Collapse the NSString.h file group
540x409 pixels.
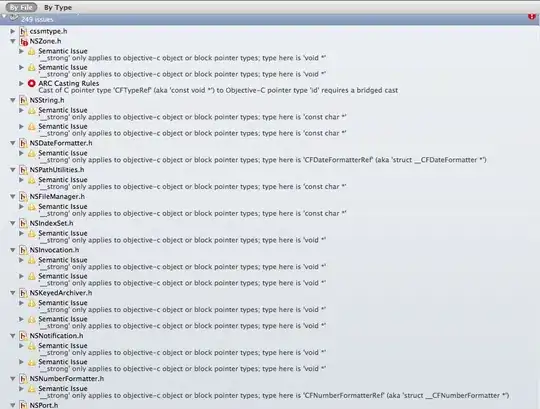(x=13, y=101)
